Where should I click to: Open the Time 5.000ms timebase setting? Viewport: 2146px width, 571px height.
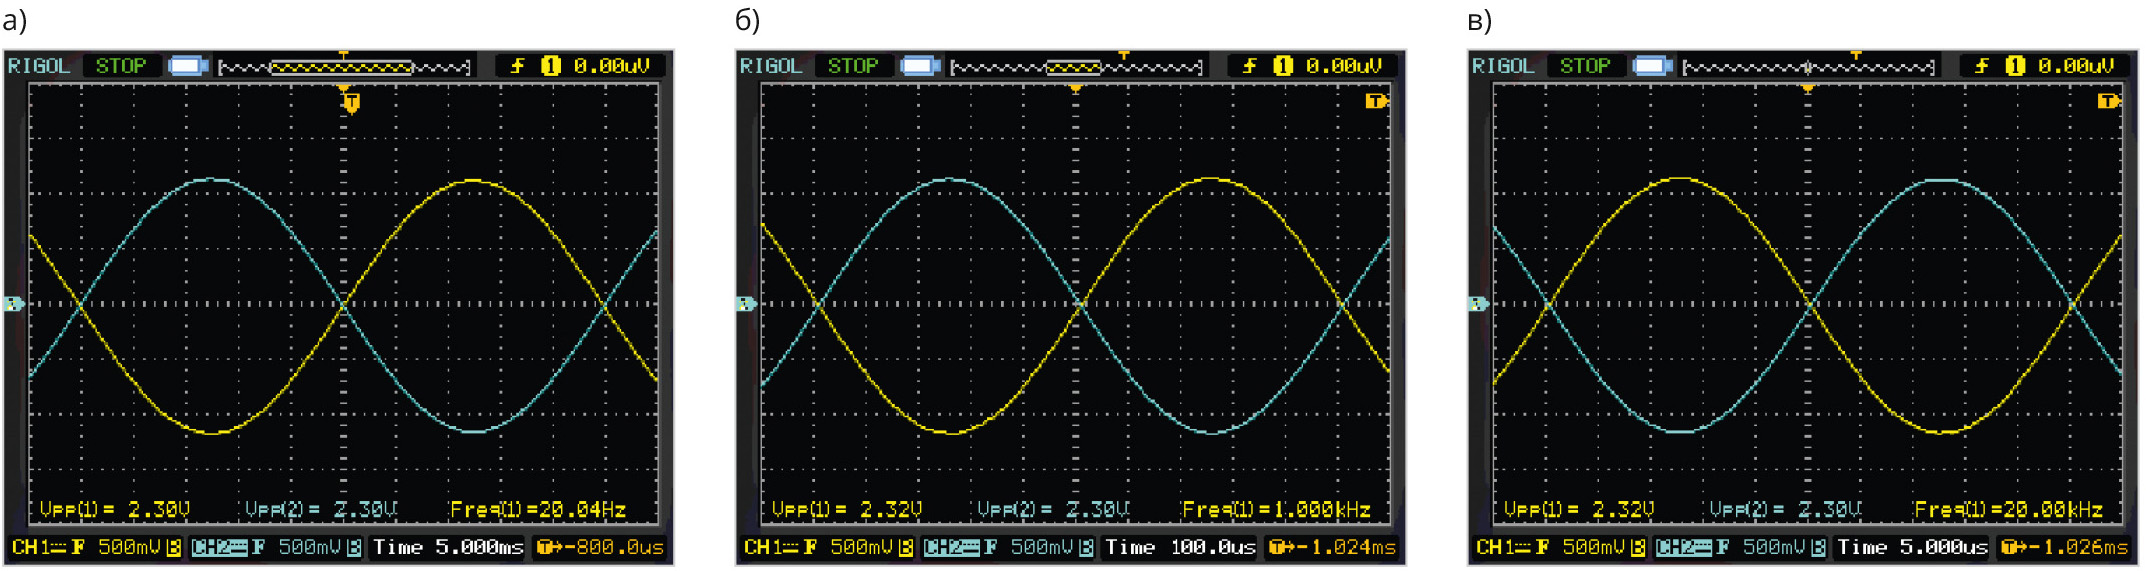[448, 547]
